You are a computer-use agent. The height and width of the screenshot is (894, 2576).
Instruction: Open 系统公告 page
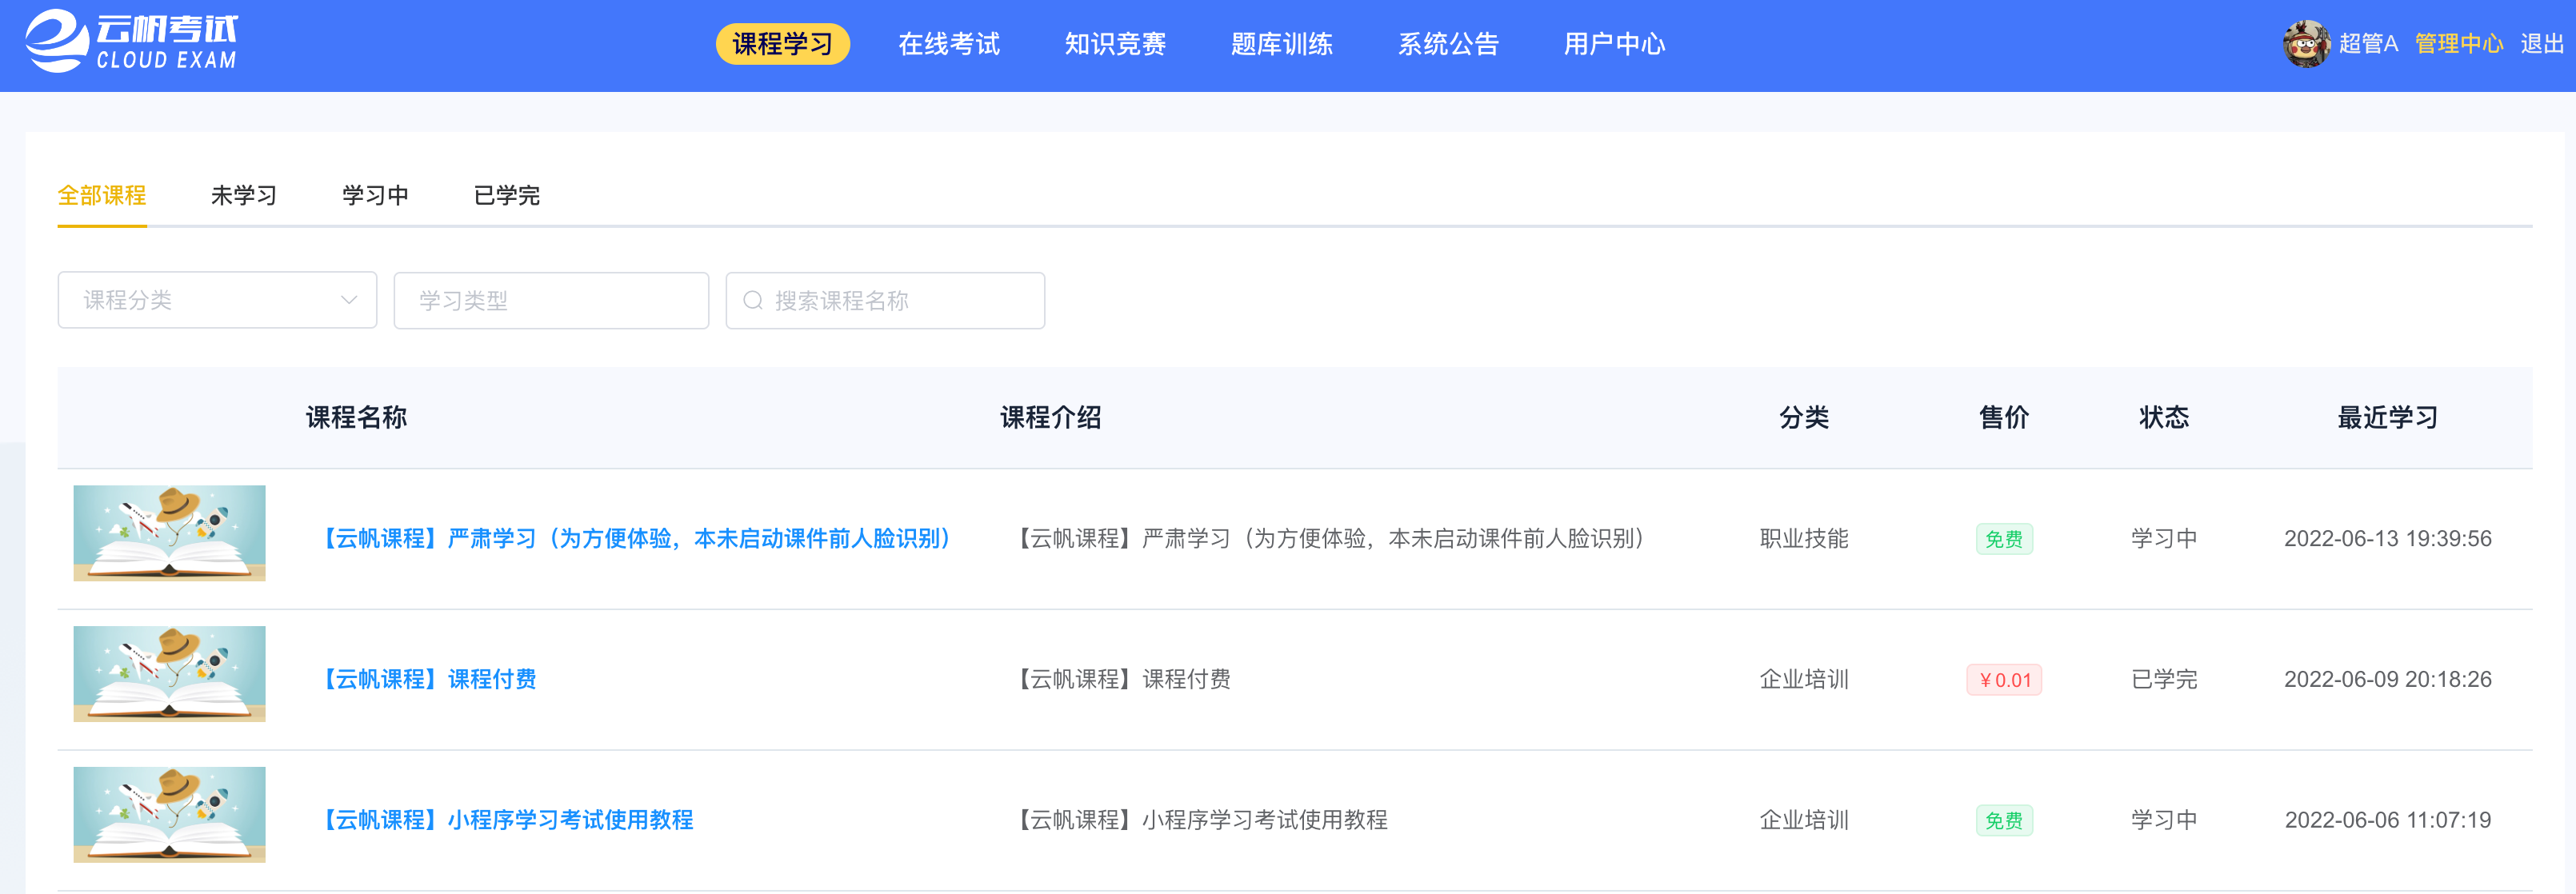point(1448,44)
